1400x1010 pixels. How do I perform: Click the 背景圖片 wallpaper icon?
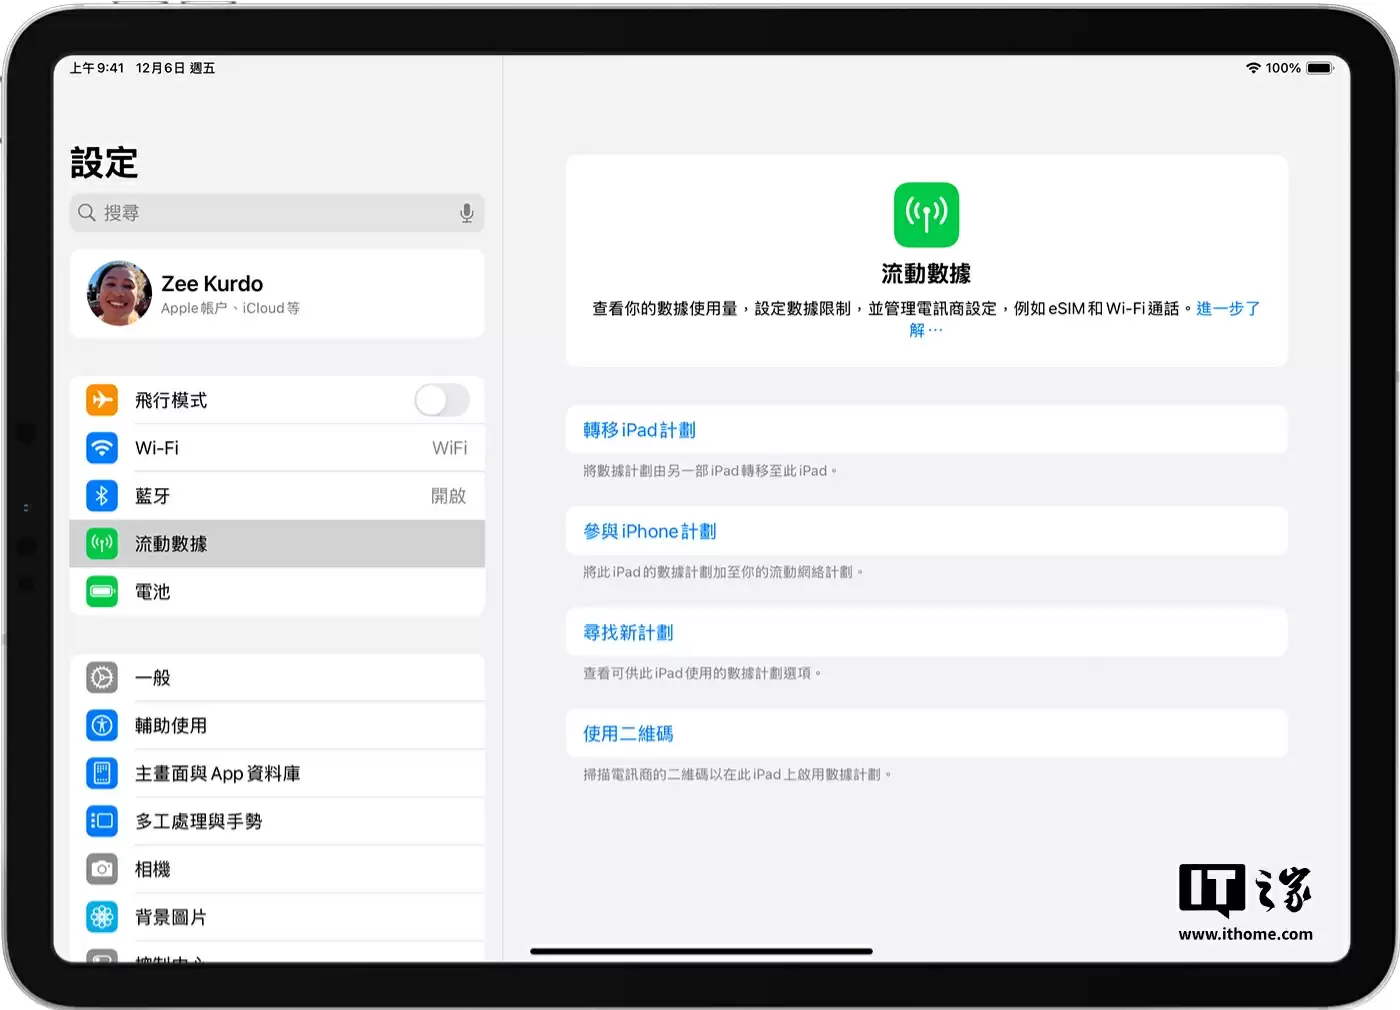102,917
